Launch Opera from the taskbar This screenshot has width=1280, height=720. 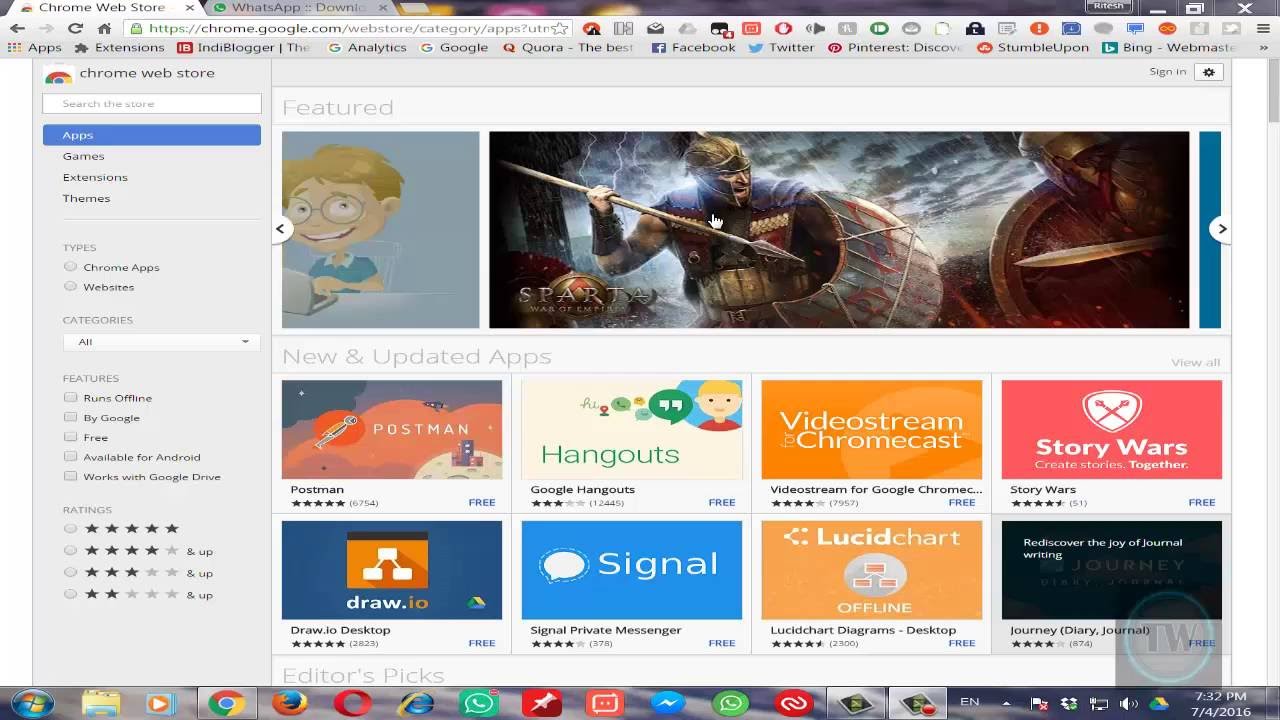click(353, 704)
